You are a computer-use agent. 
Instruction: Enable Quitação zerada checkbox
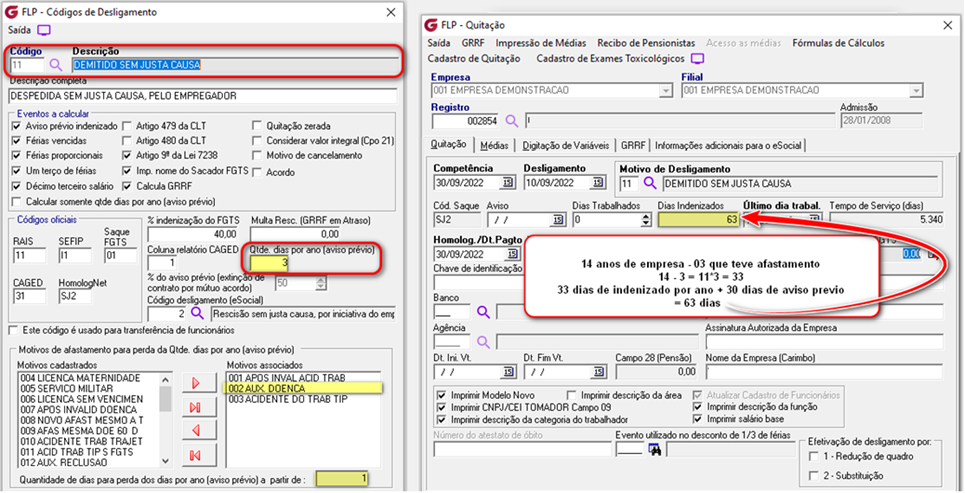click(x=257, y=126)
